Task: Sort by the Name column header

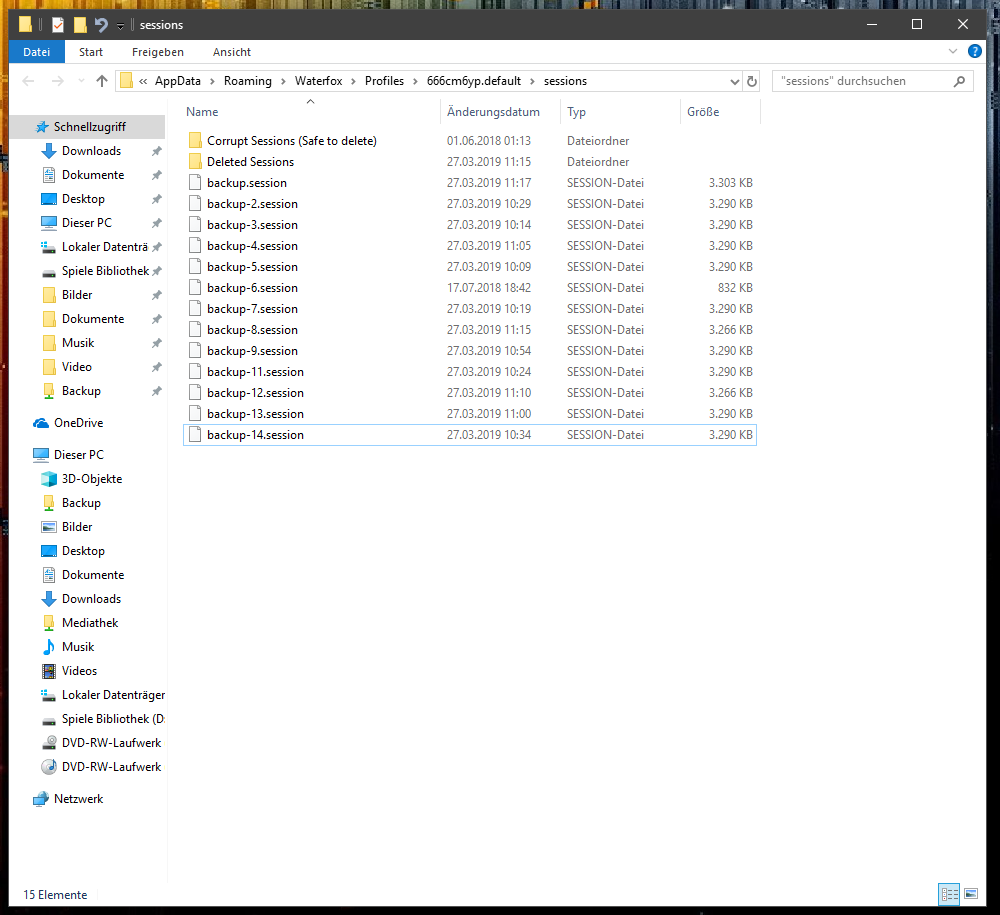Action: pyautogui.click(x=202, y=112)
